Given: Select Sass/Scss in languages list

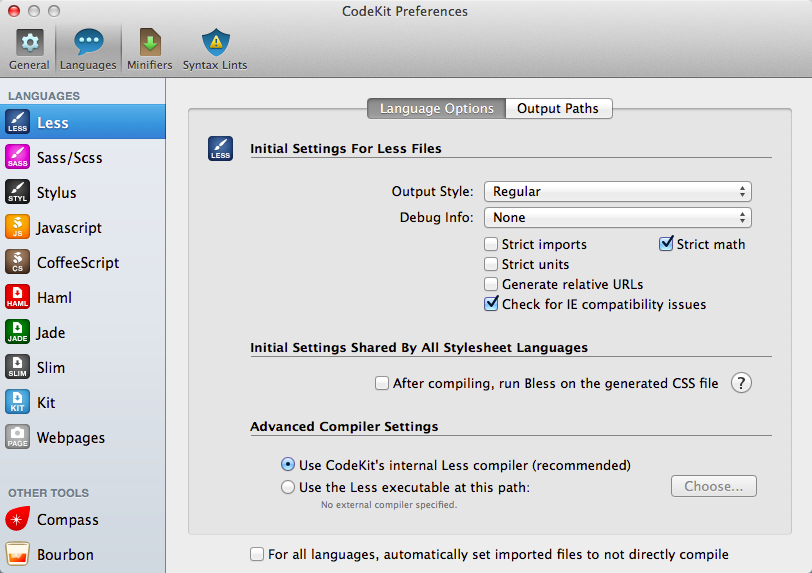Looking at the screenshot, I should pyautogui.click(x=83, y=157).
